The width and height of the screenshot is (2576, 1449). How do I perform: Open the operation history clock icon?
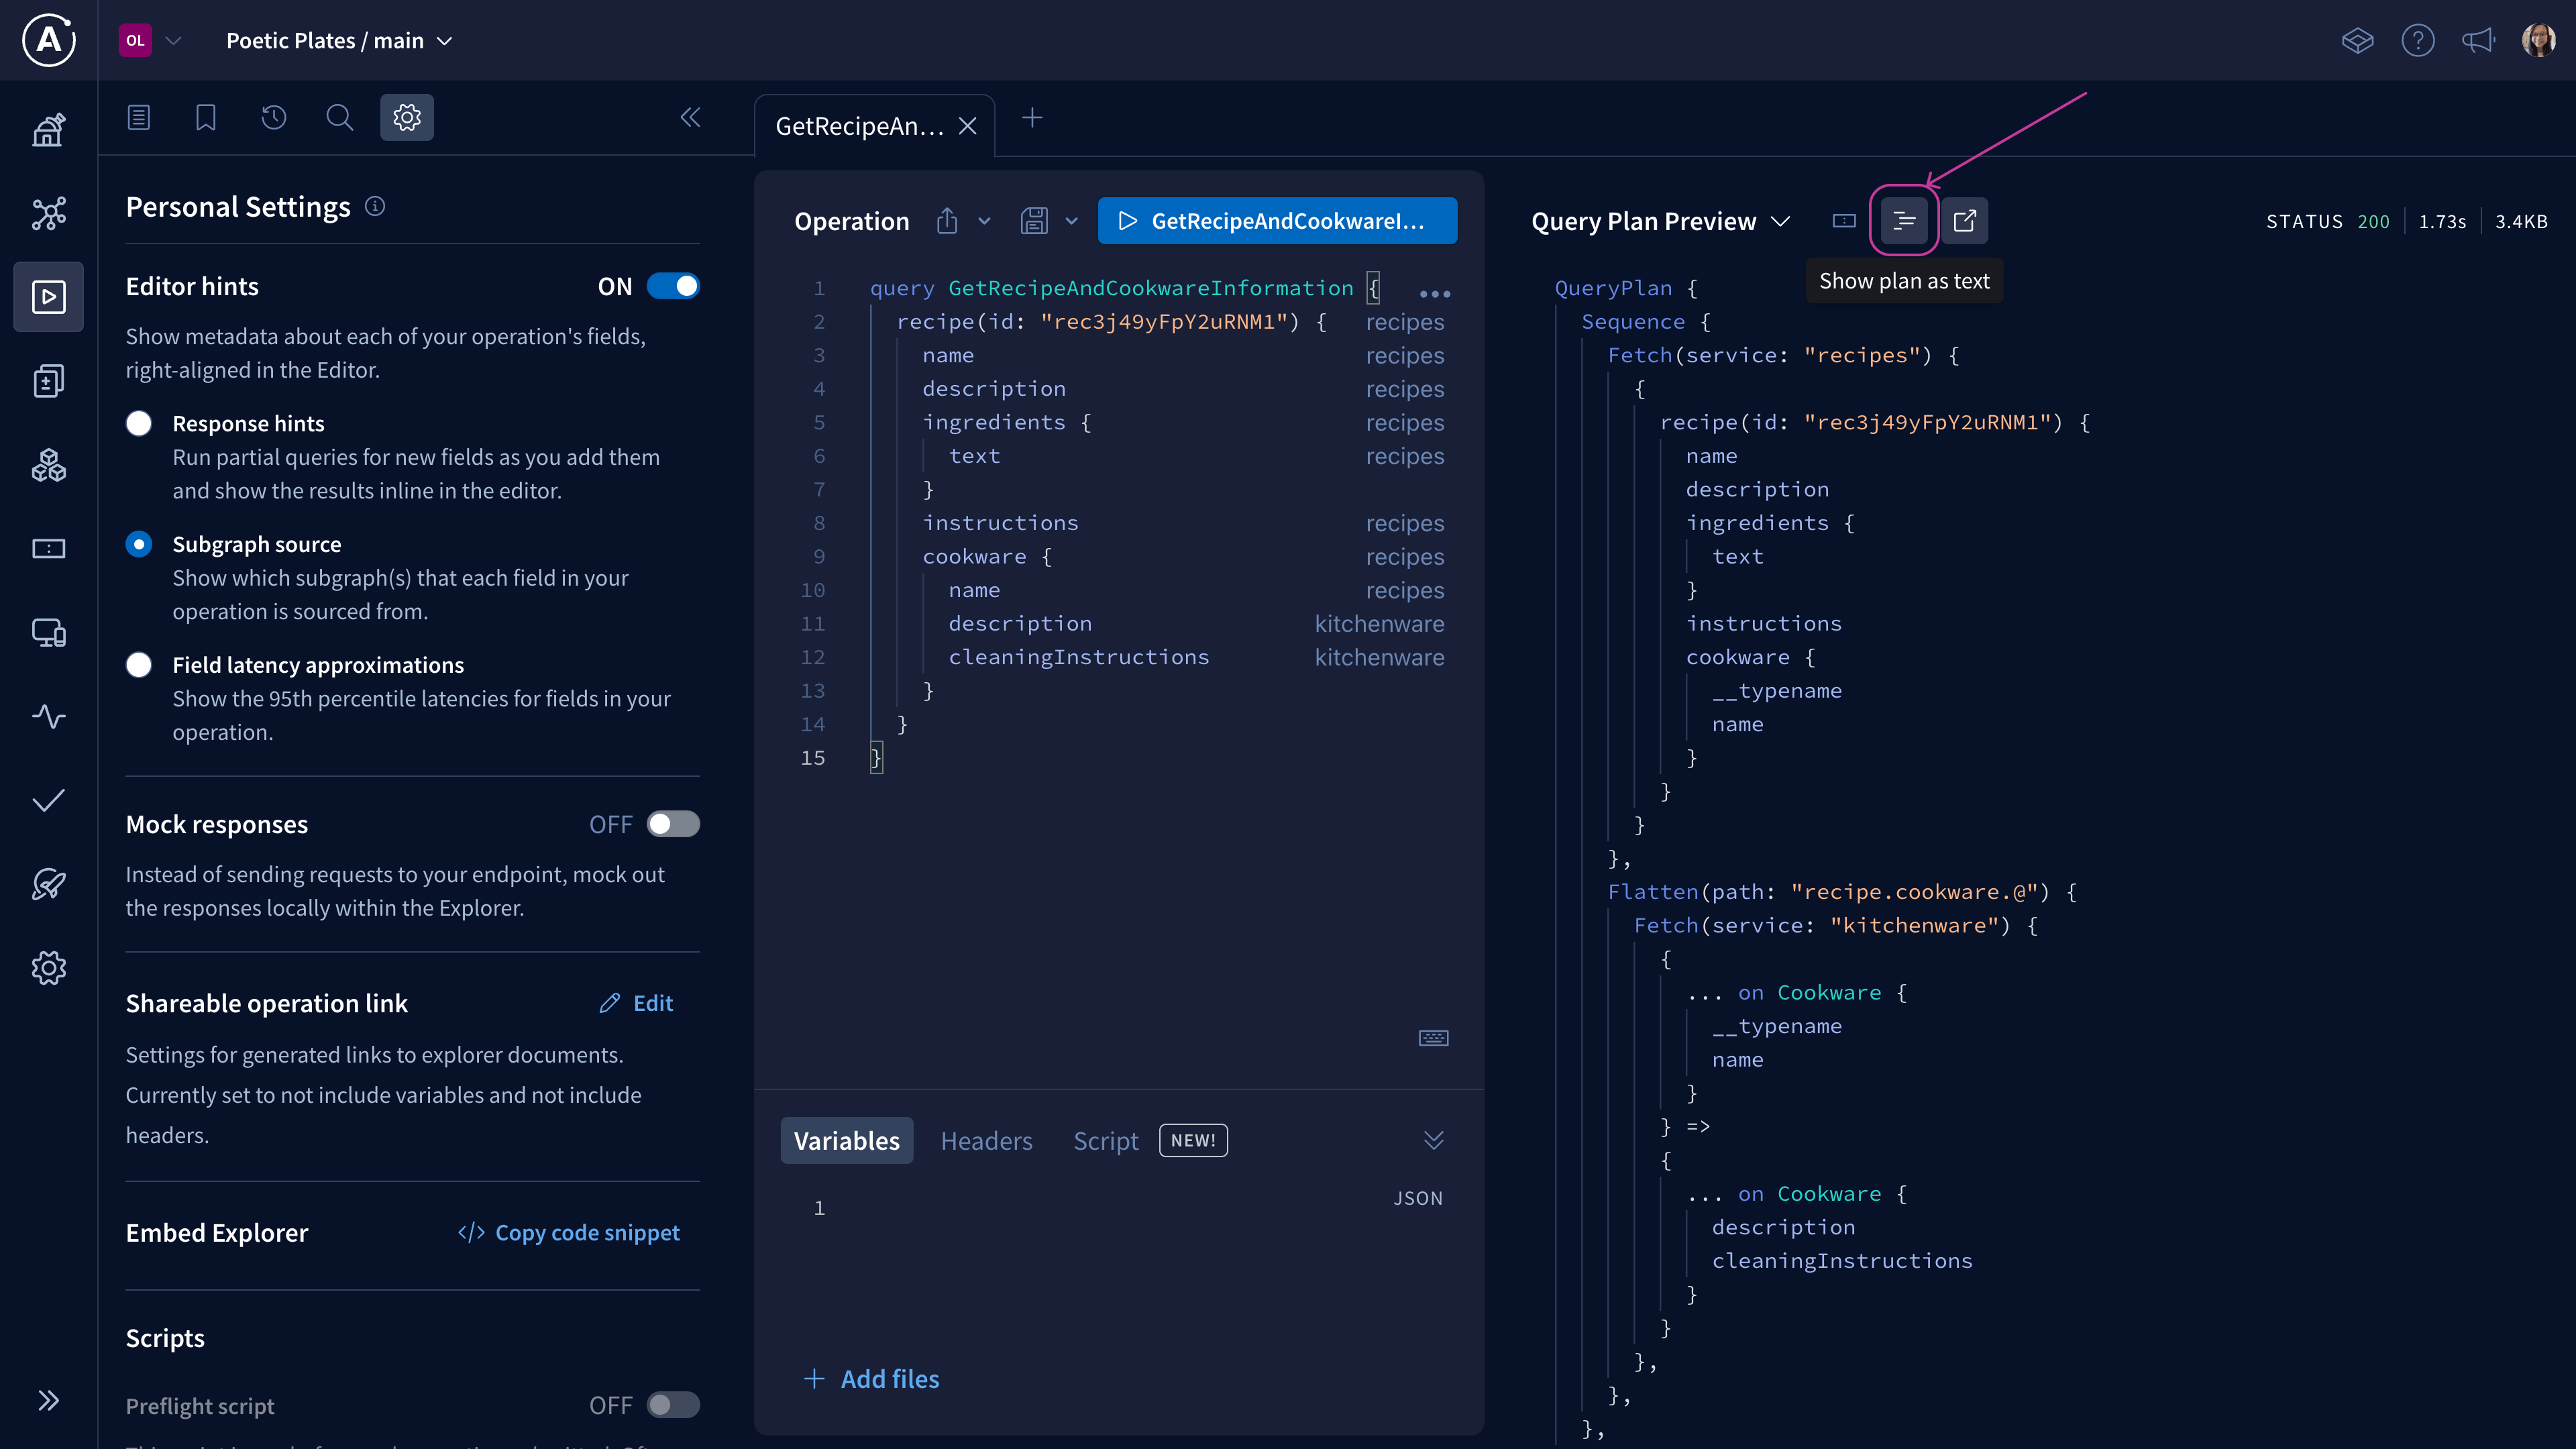point(273,118)
